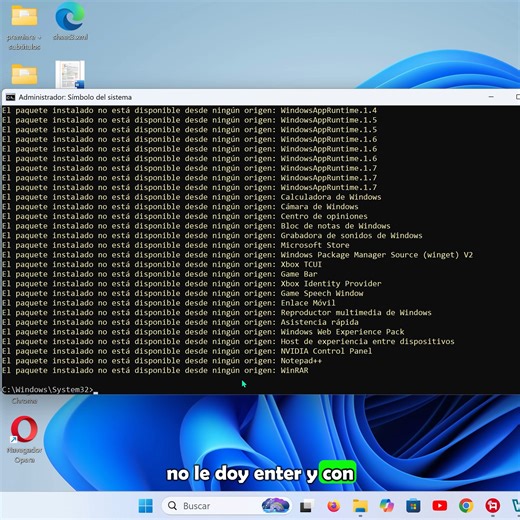Open the Navegador Opera desktop shortcut
This screenshot has width=520, height=520.
24,439
